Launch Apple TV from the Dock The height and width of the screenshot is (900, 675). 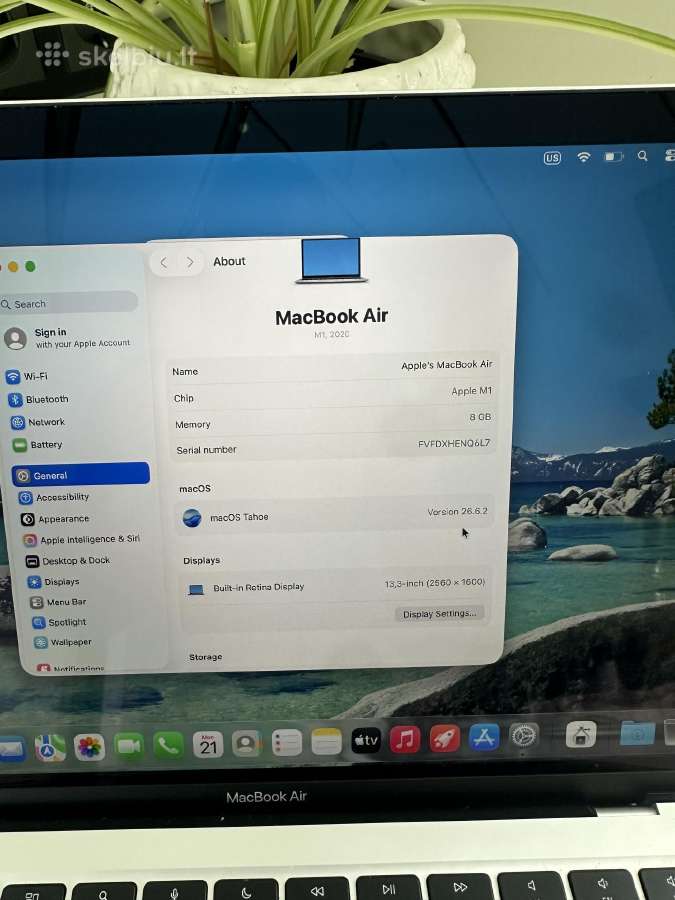tap(366, 740)
